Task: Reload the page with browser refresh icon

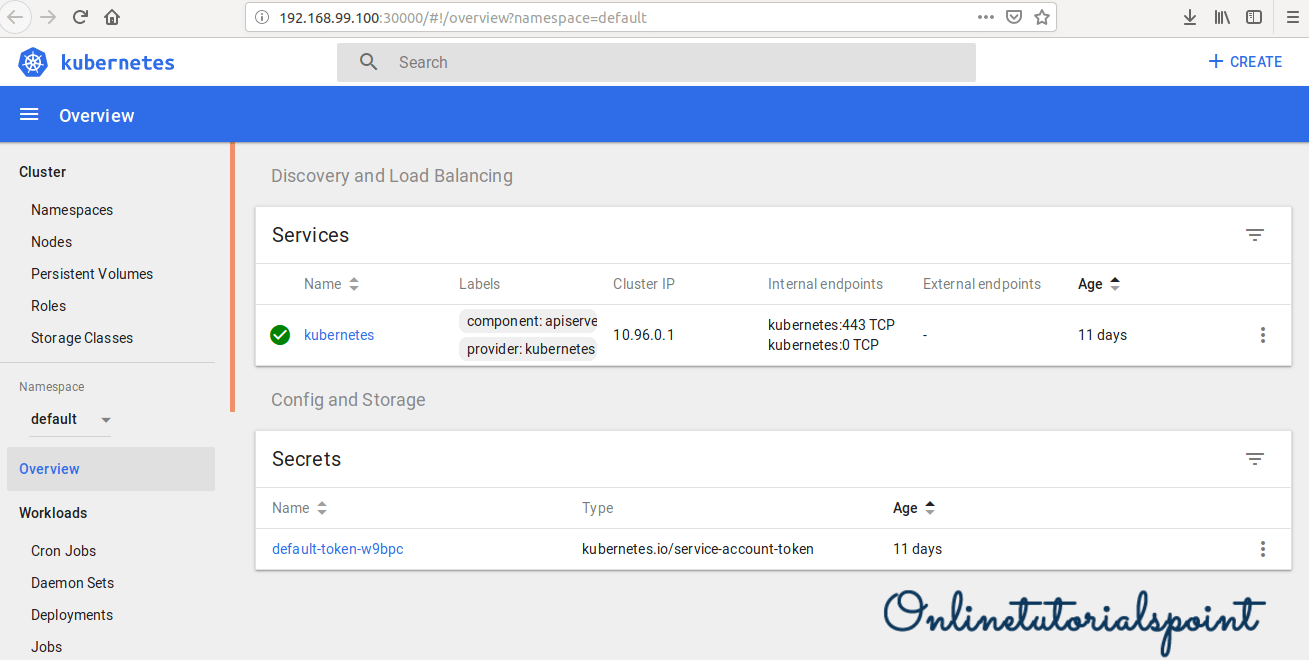Action: pyautogui.click(x=81, y=17)
